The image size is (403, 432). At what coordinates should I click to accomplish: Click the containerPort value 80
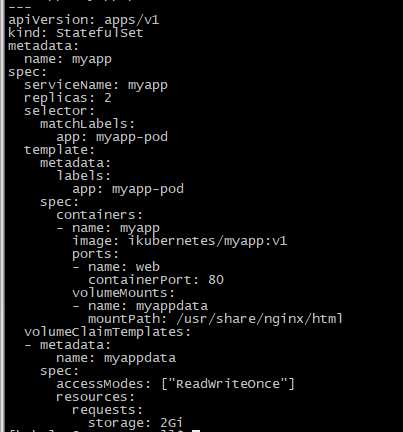(216, 280)
